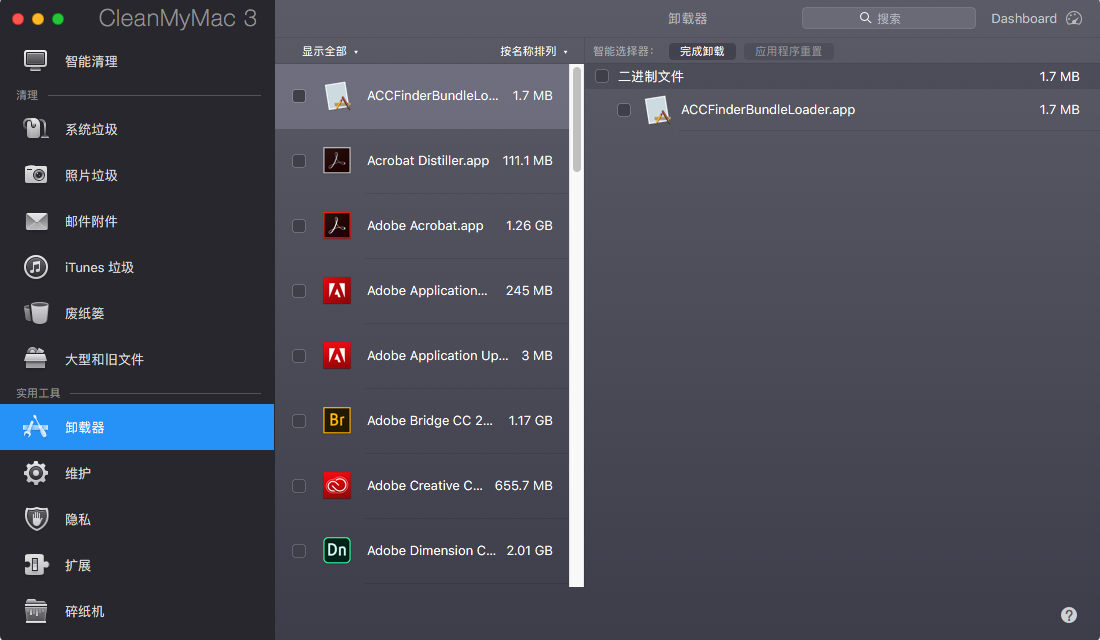
Task: Select the 完成卸载 smart selector
Action: 702,51
